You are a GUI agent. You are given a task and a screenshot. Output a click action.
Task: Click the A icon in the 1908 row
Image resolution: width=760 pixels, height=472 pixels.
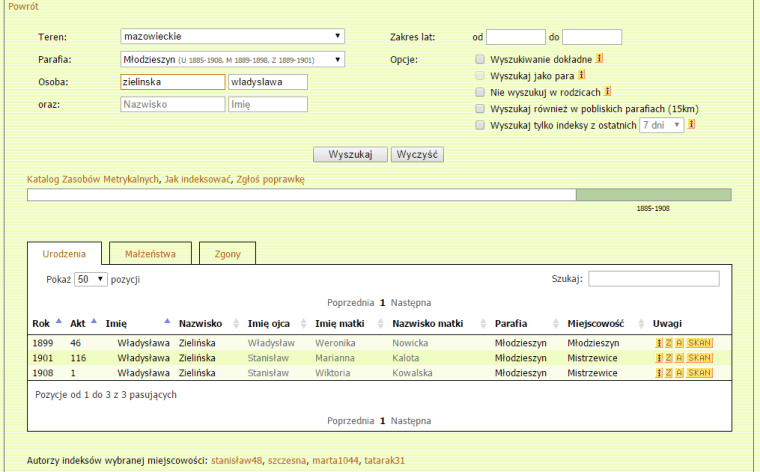click(679, 372)
